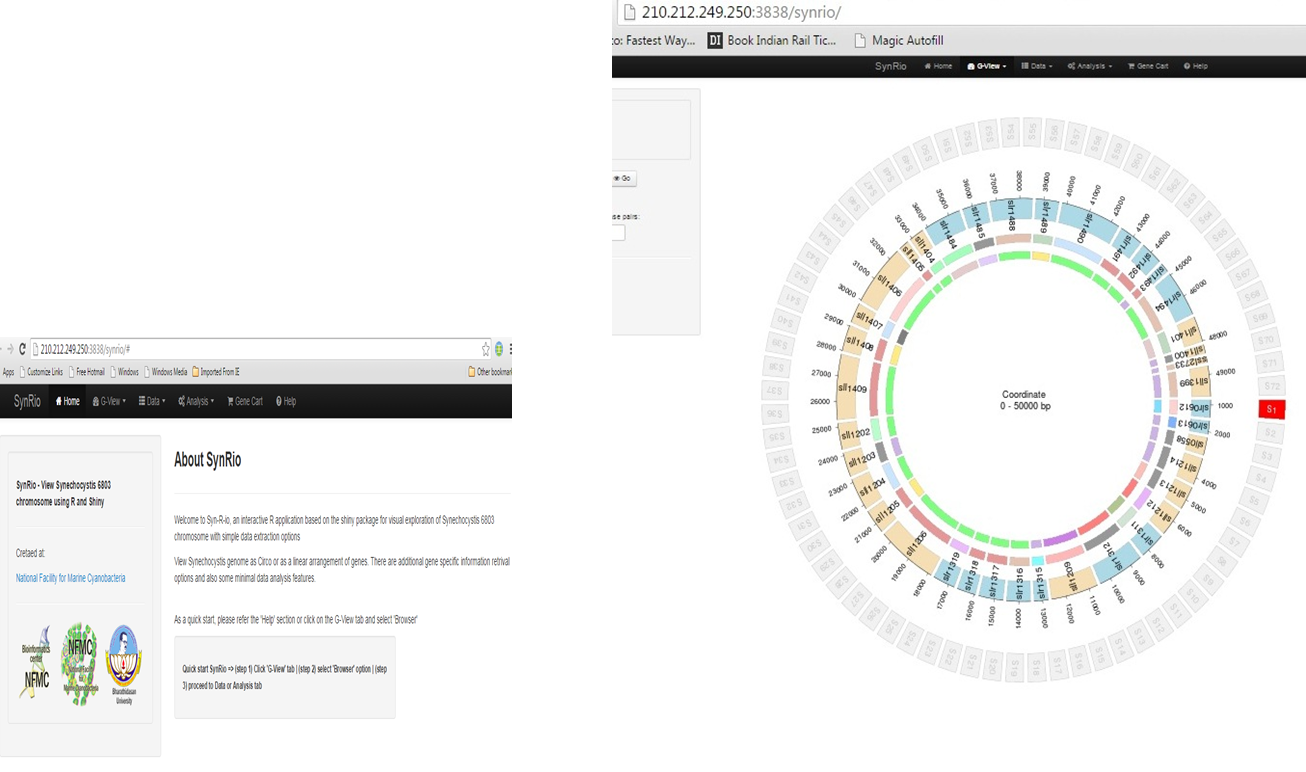Click the base pairs input field
Screen dimensions: 1306x772
(x=618, y=233)
